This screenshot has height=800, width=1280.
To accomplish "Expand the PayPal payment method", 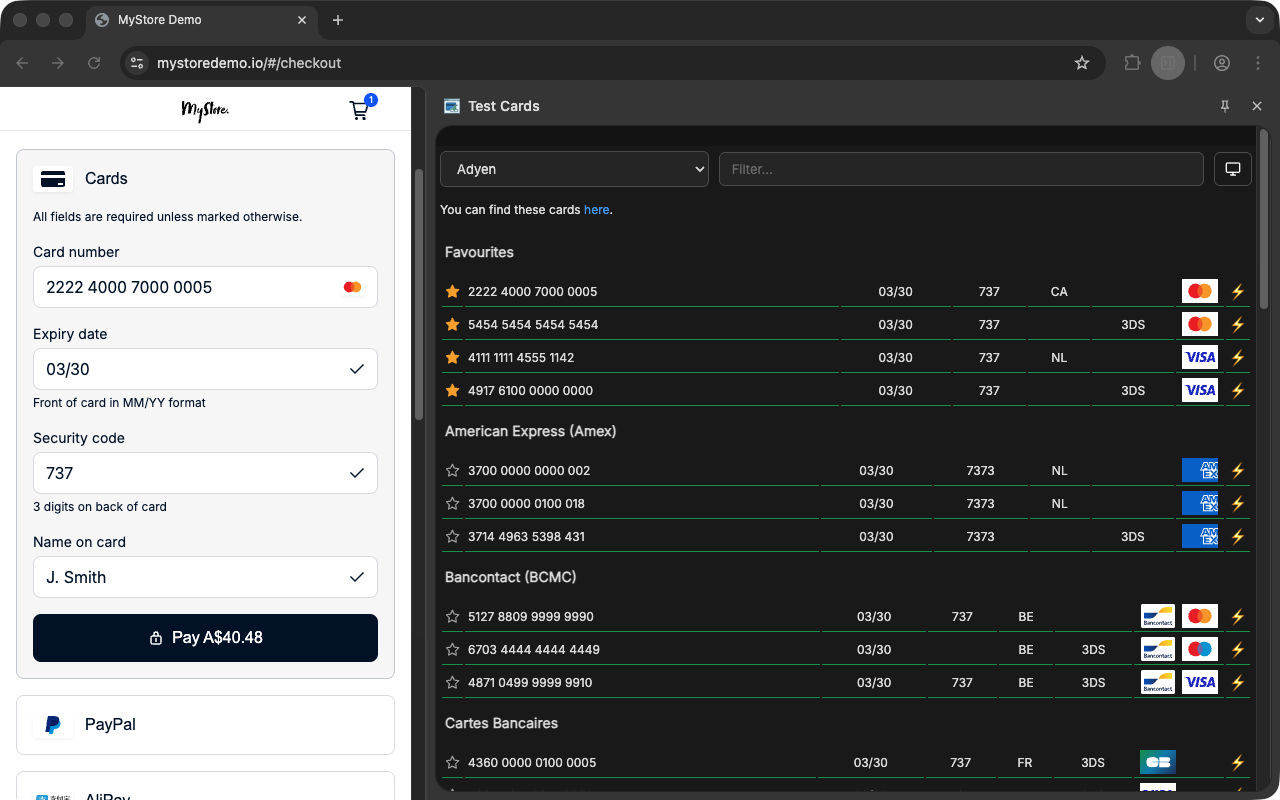I will (205, 724).
